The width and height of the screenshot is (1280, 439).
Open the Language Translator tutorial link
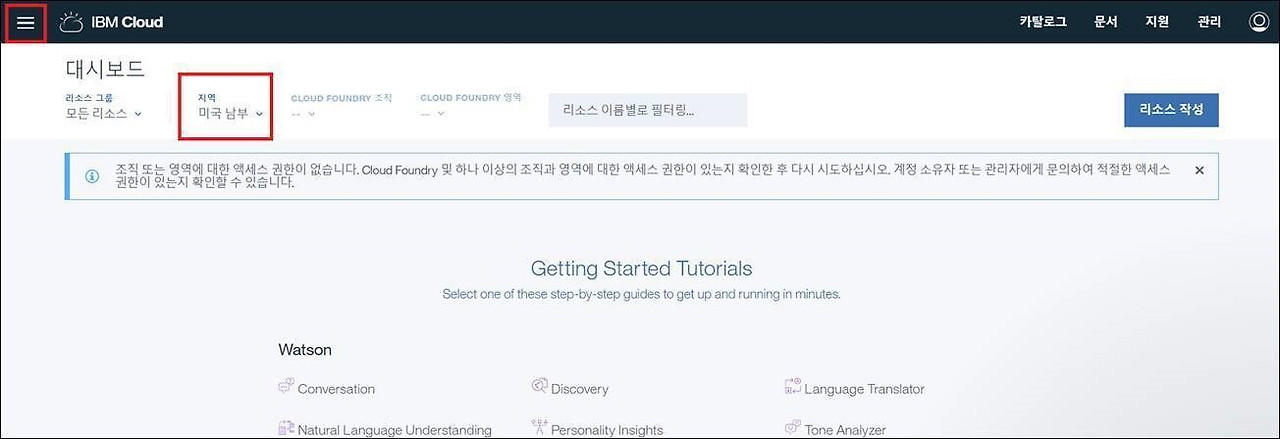pos(864,389)
